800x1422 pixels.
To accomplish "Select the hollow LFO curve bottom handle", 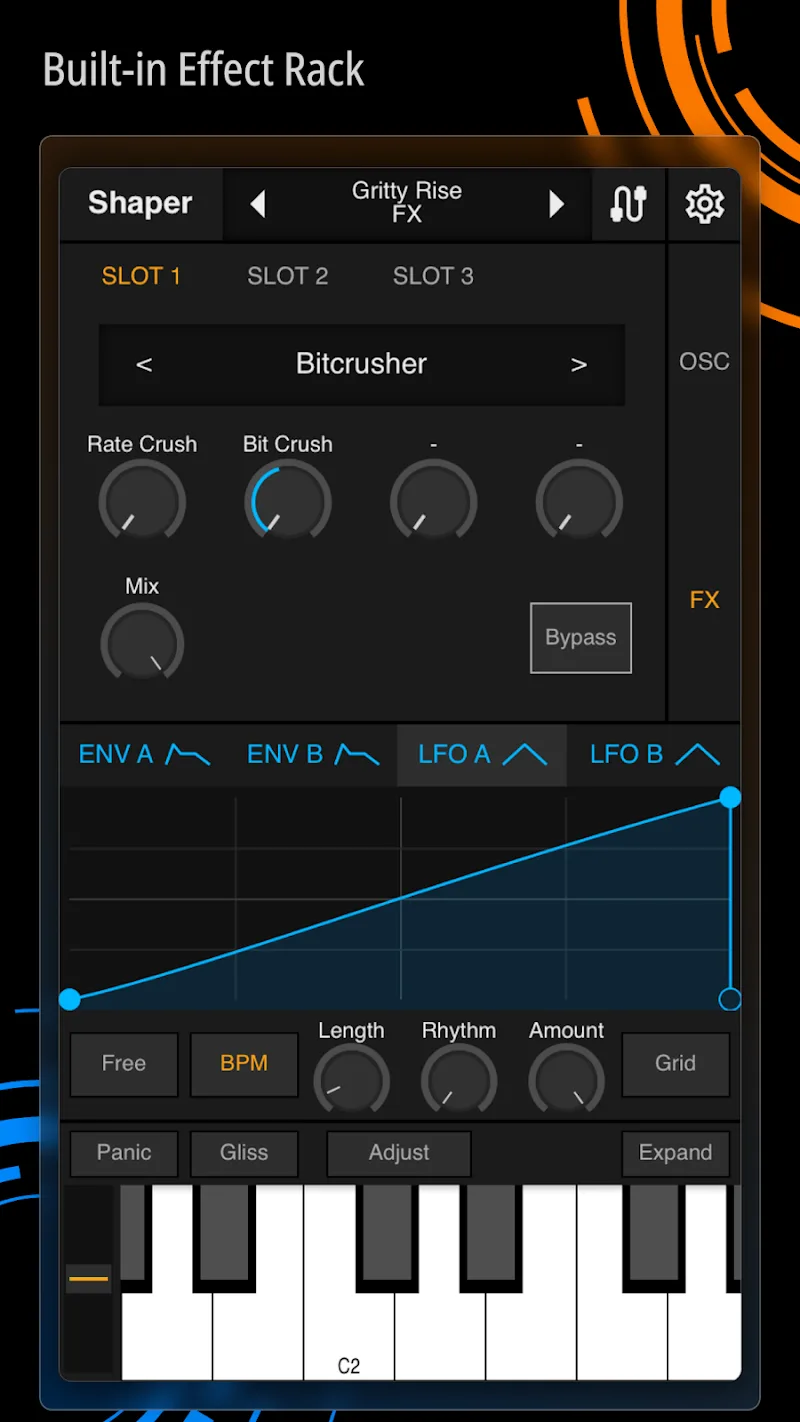I will [730, 999].
